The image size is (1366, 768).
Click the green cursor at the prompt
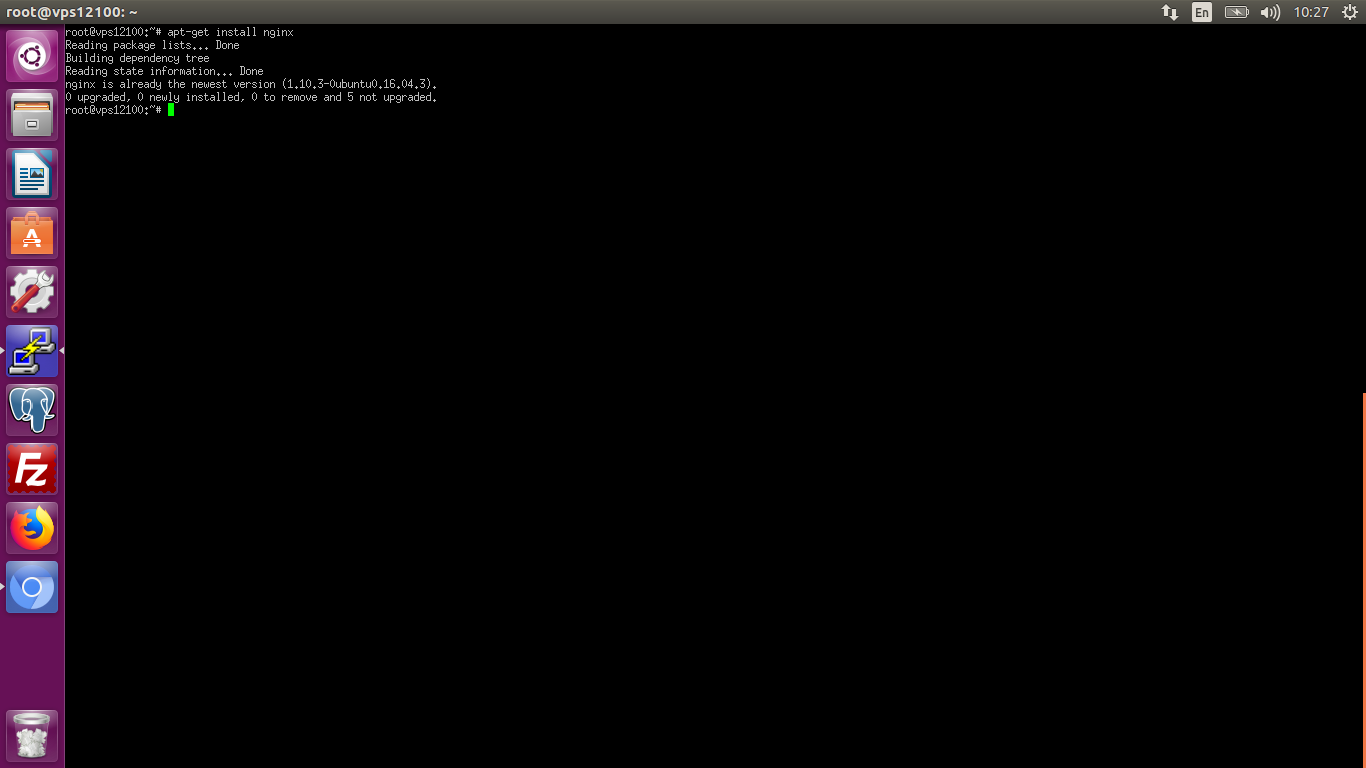tap(171, 110)
